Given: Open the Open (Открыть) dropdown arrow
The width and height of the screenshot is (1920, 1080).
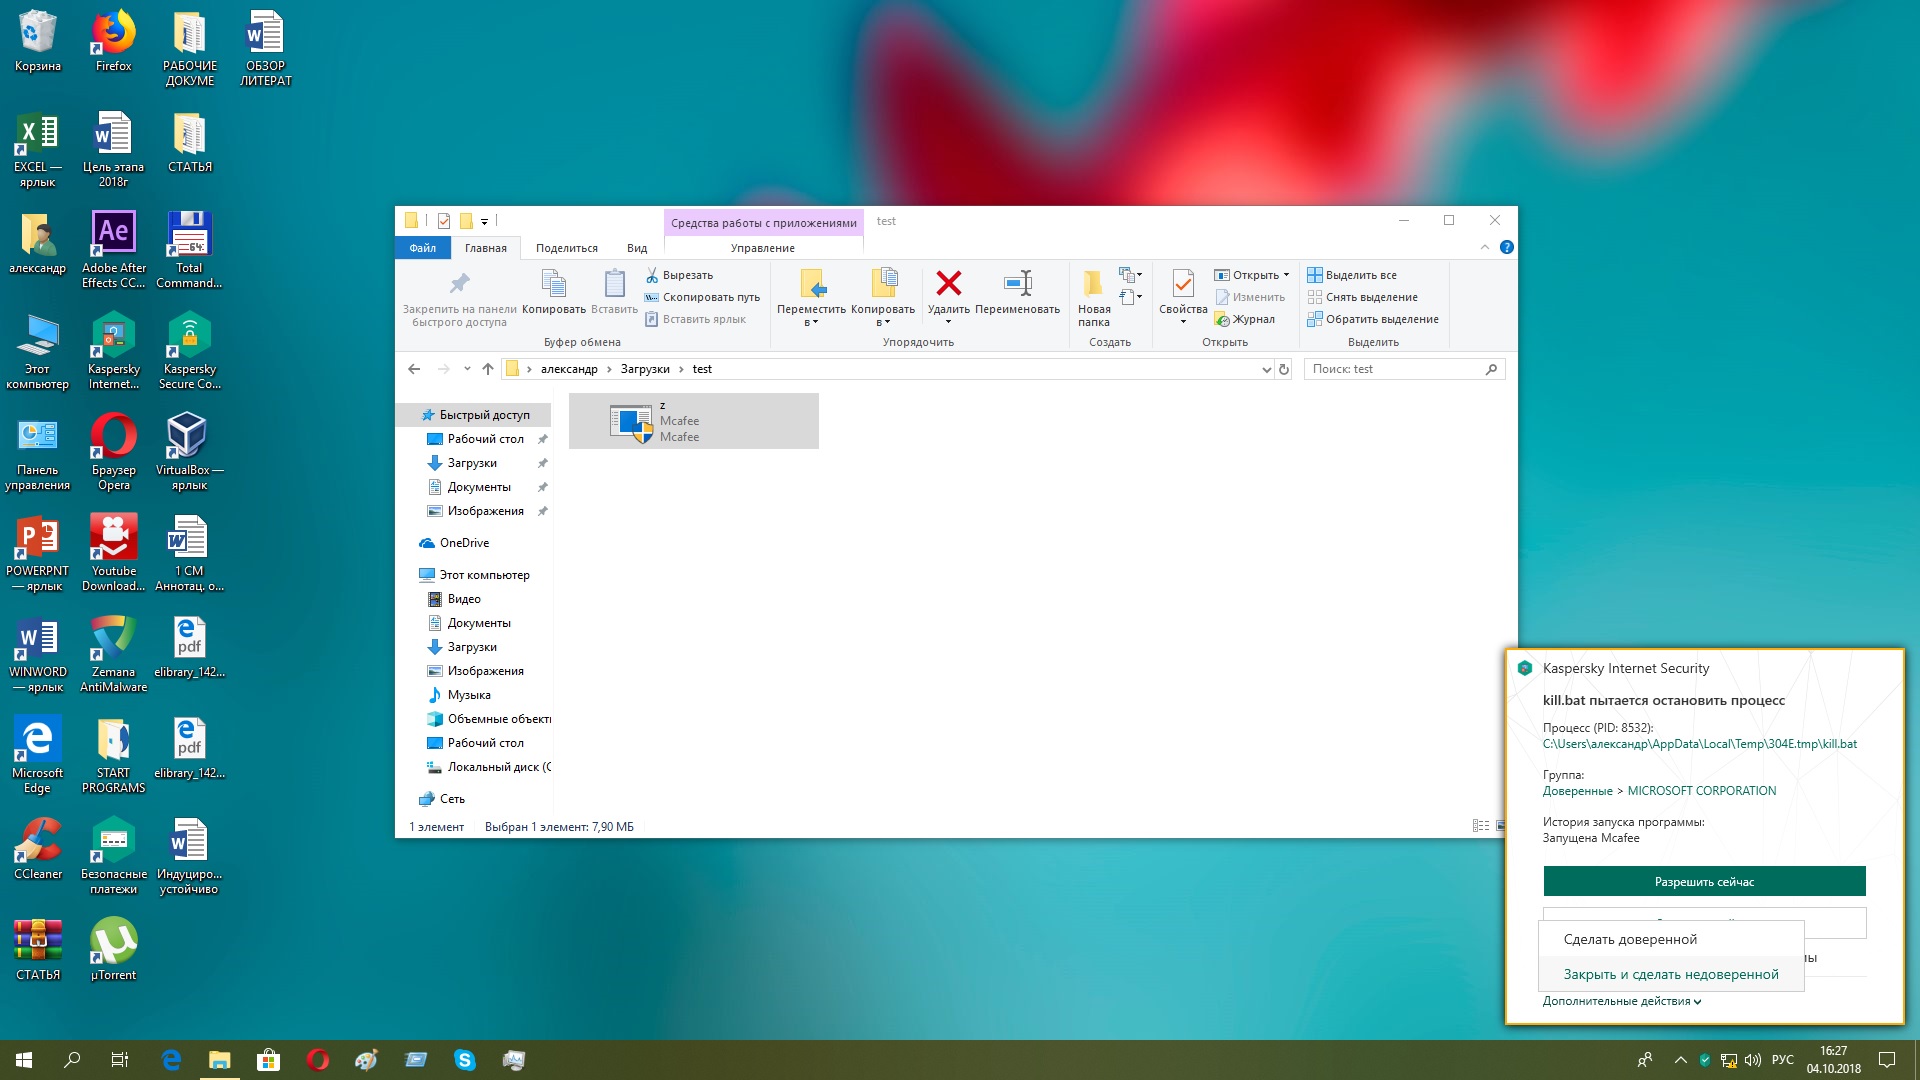Looking at the screenshot, I should (x=1286, y=275).
